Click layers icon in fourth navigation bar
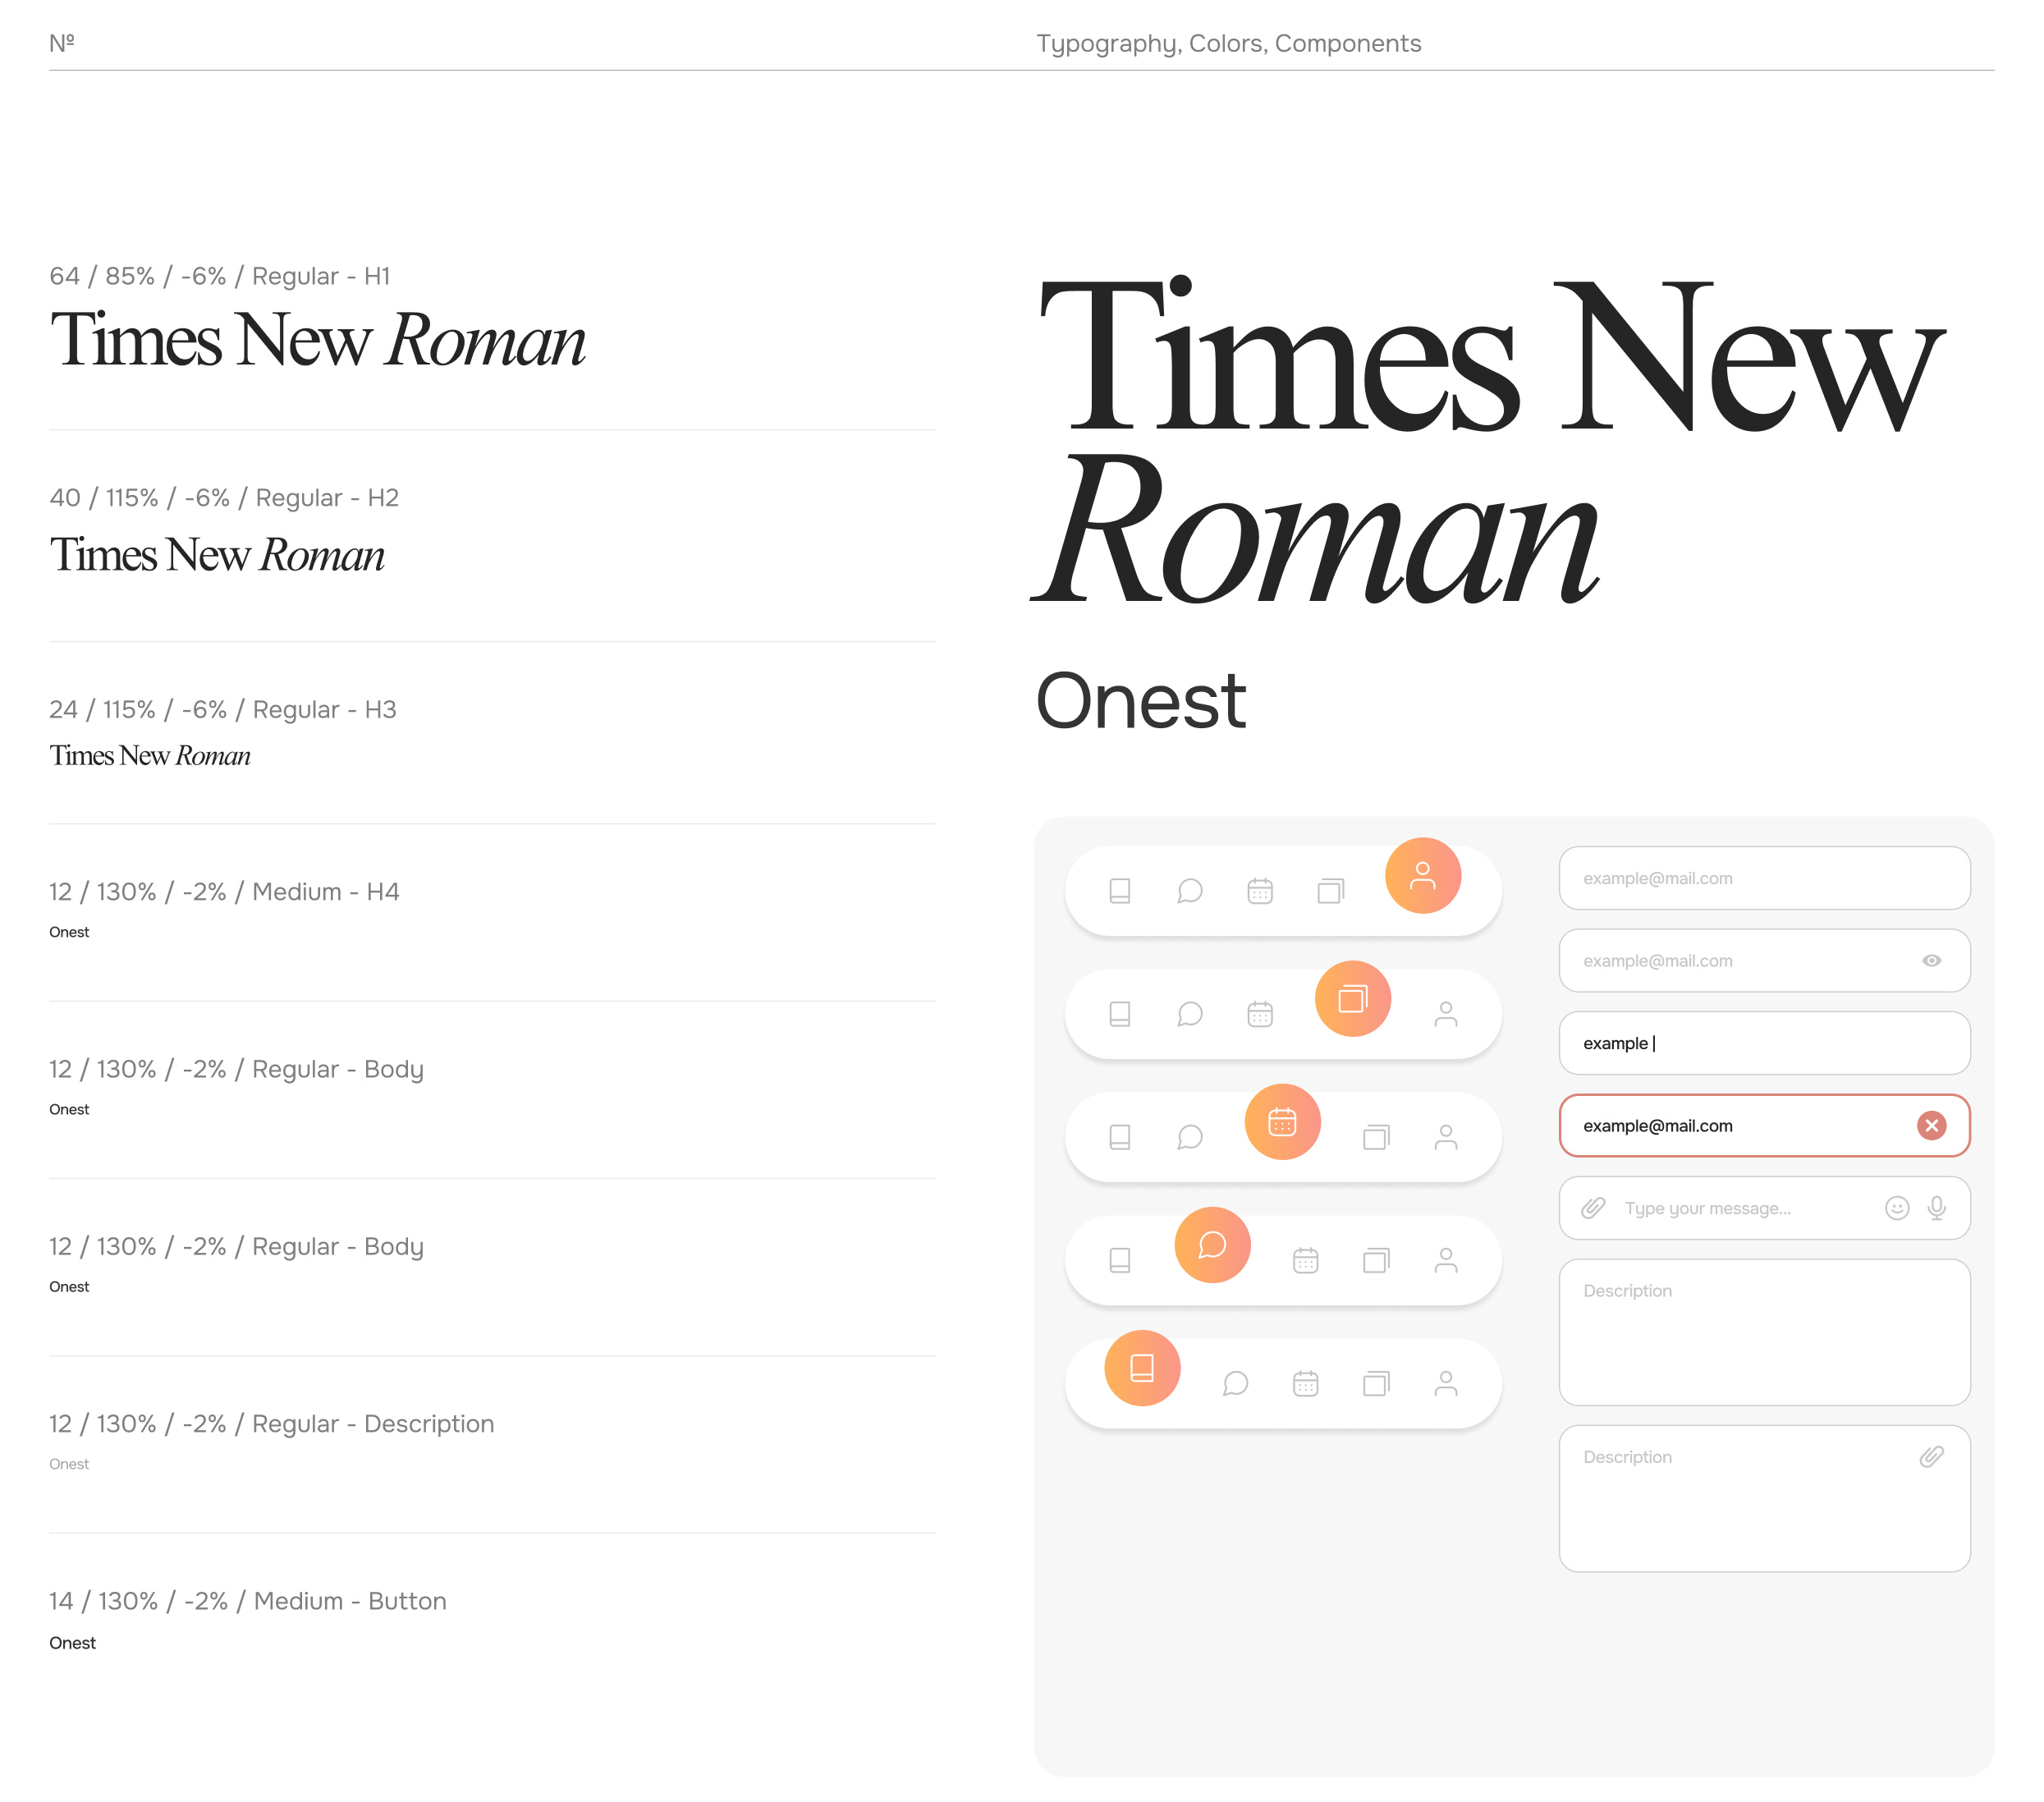Screen dimensions: 2044x1802 [1376, 1260]
